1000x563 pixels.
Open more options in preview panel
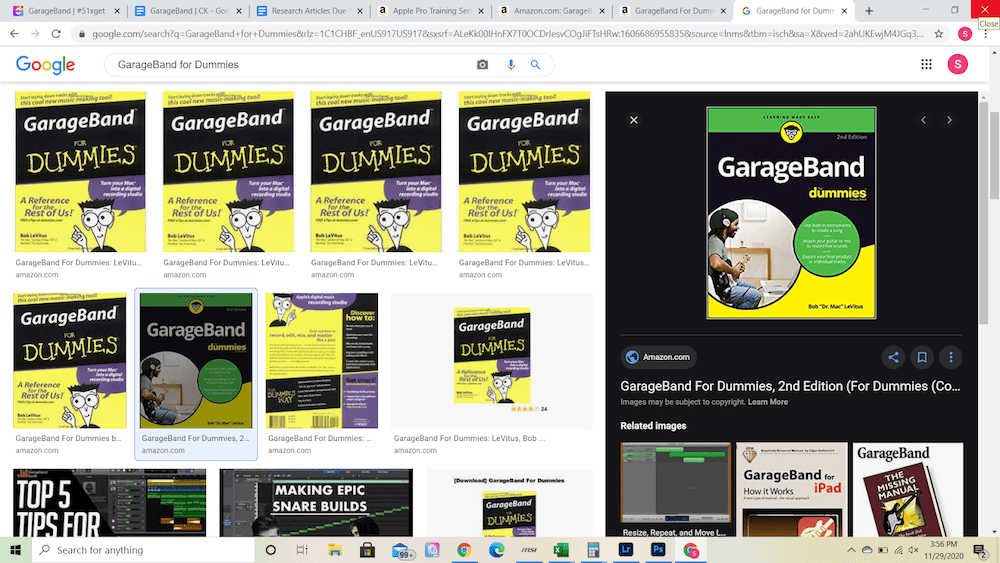(951, 357)
